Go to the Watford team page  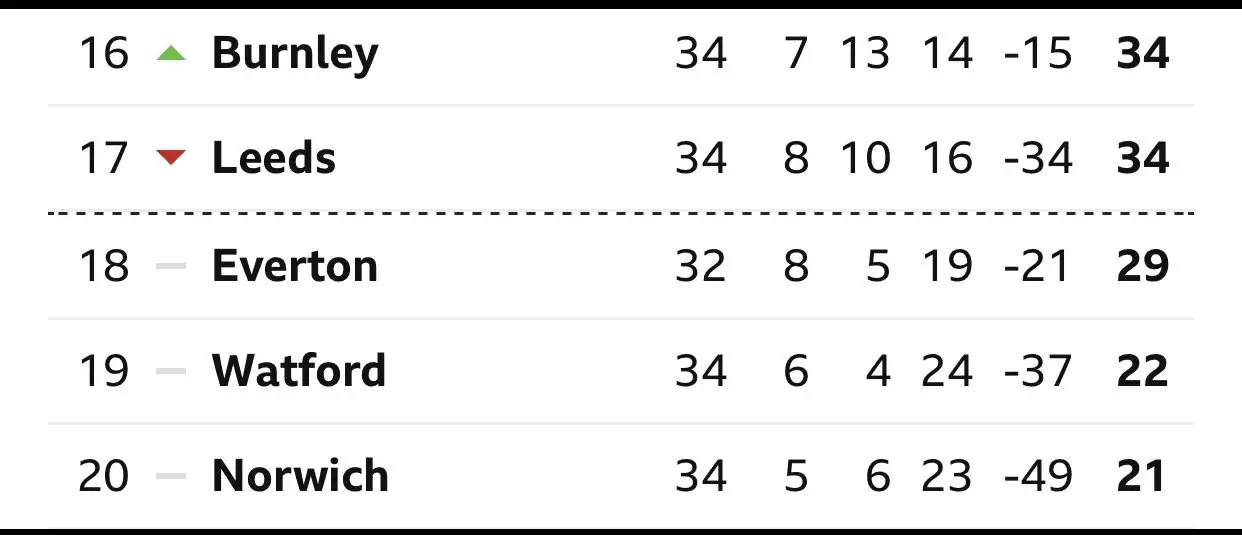click(298, 371)
